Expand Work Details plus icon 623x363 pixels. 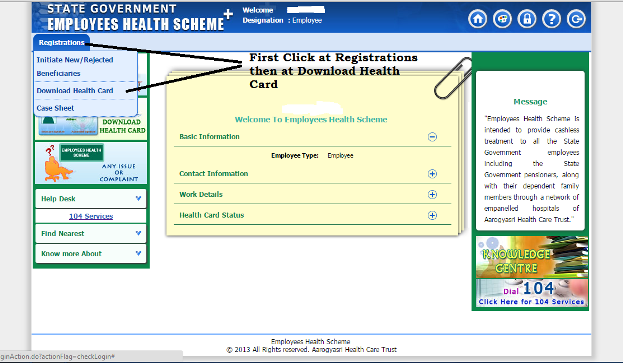432,194
